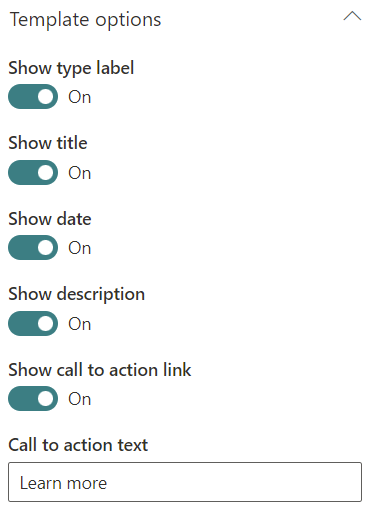Viewport: 372px width, 509px height.
Task: Collapse the Template options chevron
Action: (x=352, y=16)
